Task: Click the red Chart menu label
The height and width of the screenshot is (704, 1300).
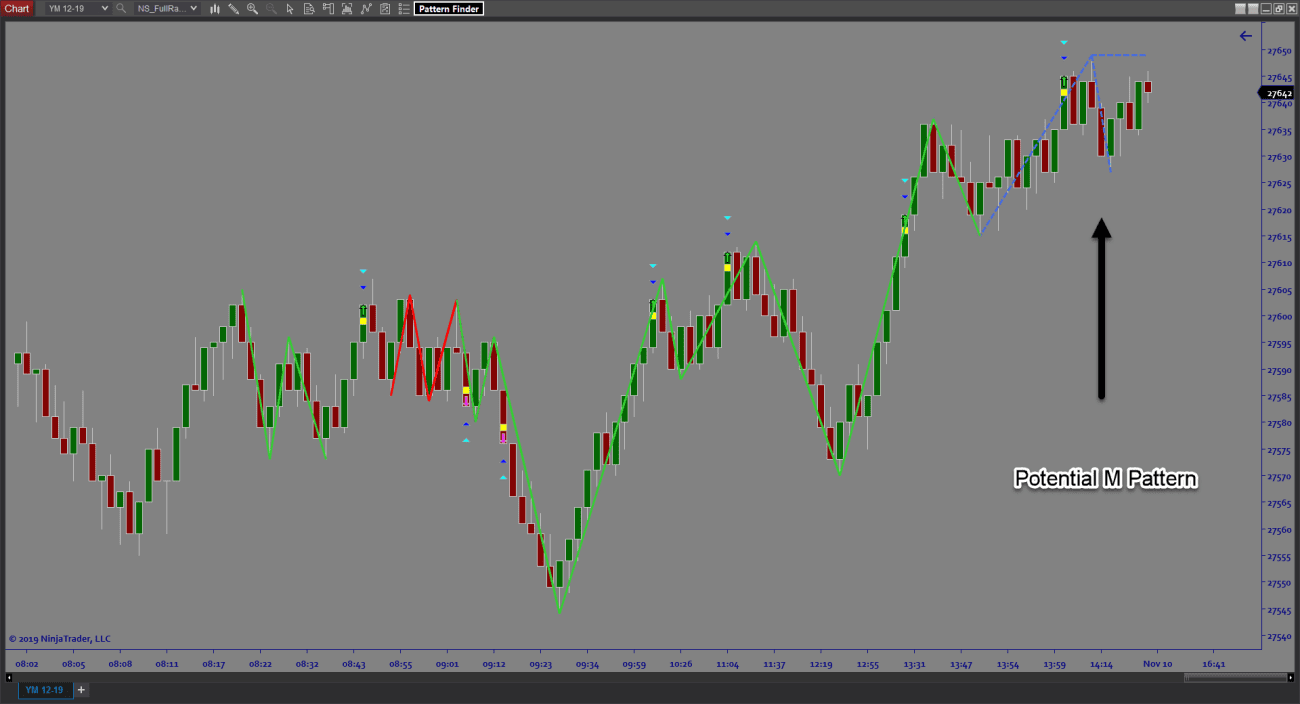Action: 17,9
